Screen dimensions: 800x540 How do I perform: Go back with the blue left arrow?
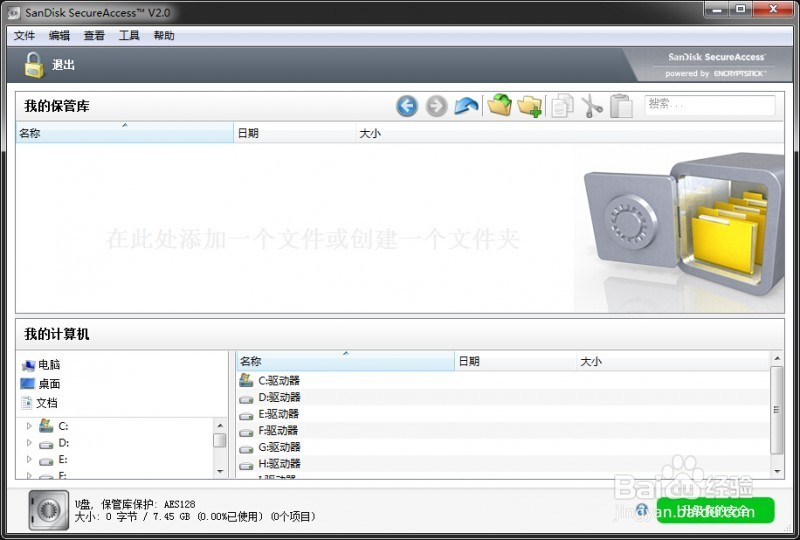tap(407, 106)
